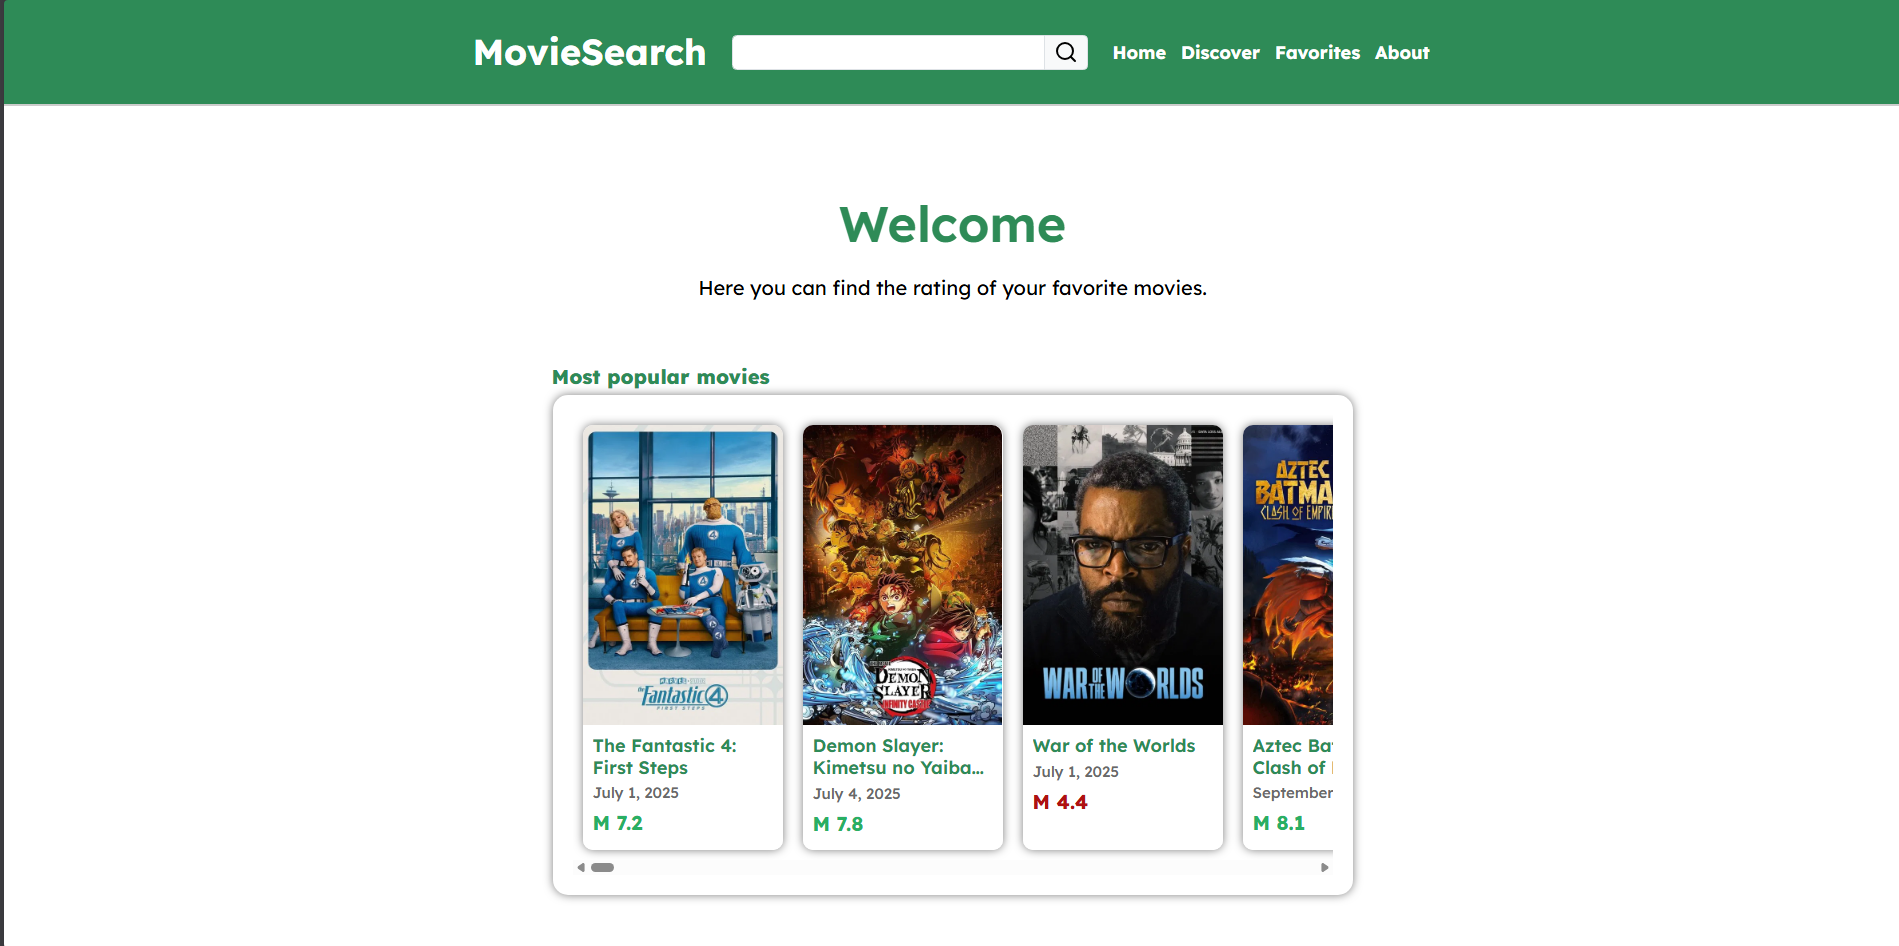This screenshot has height=946, width=1899.
Task: Open the War of the Worlds title link
Action: point(1113,746)
